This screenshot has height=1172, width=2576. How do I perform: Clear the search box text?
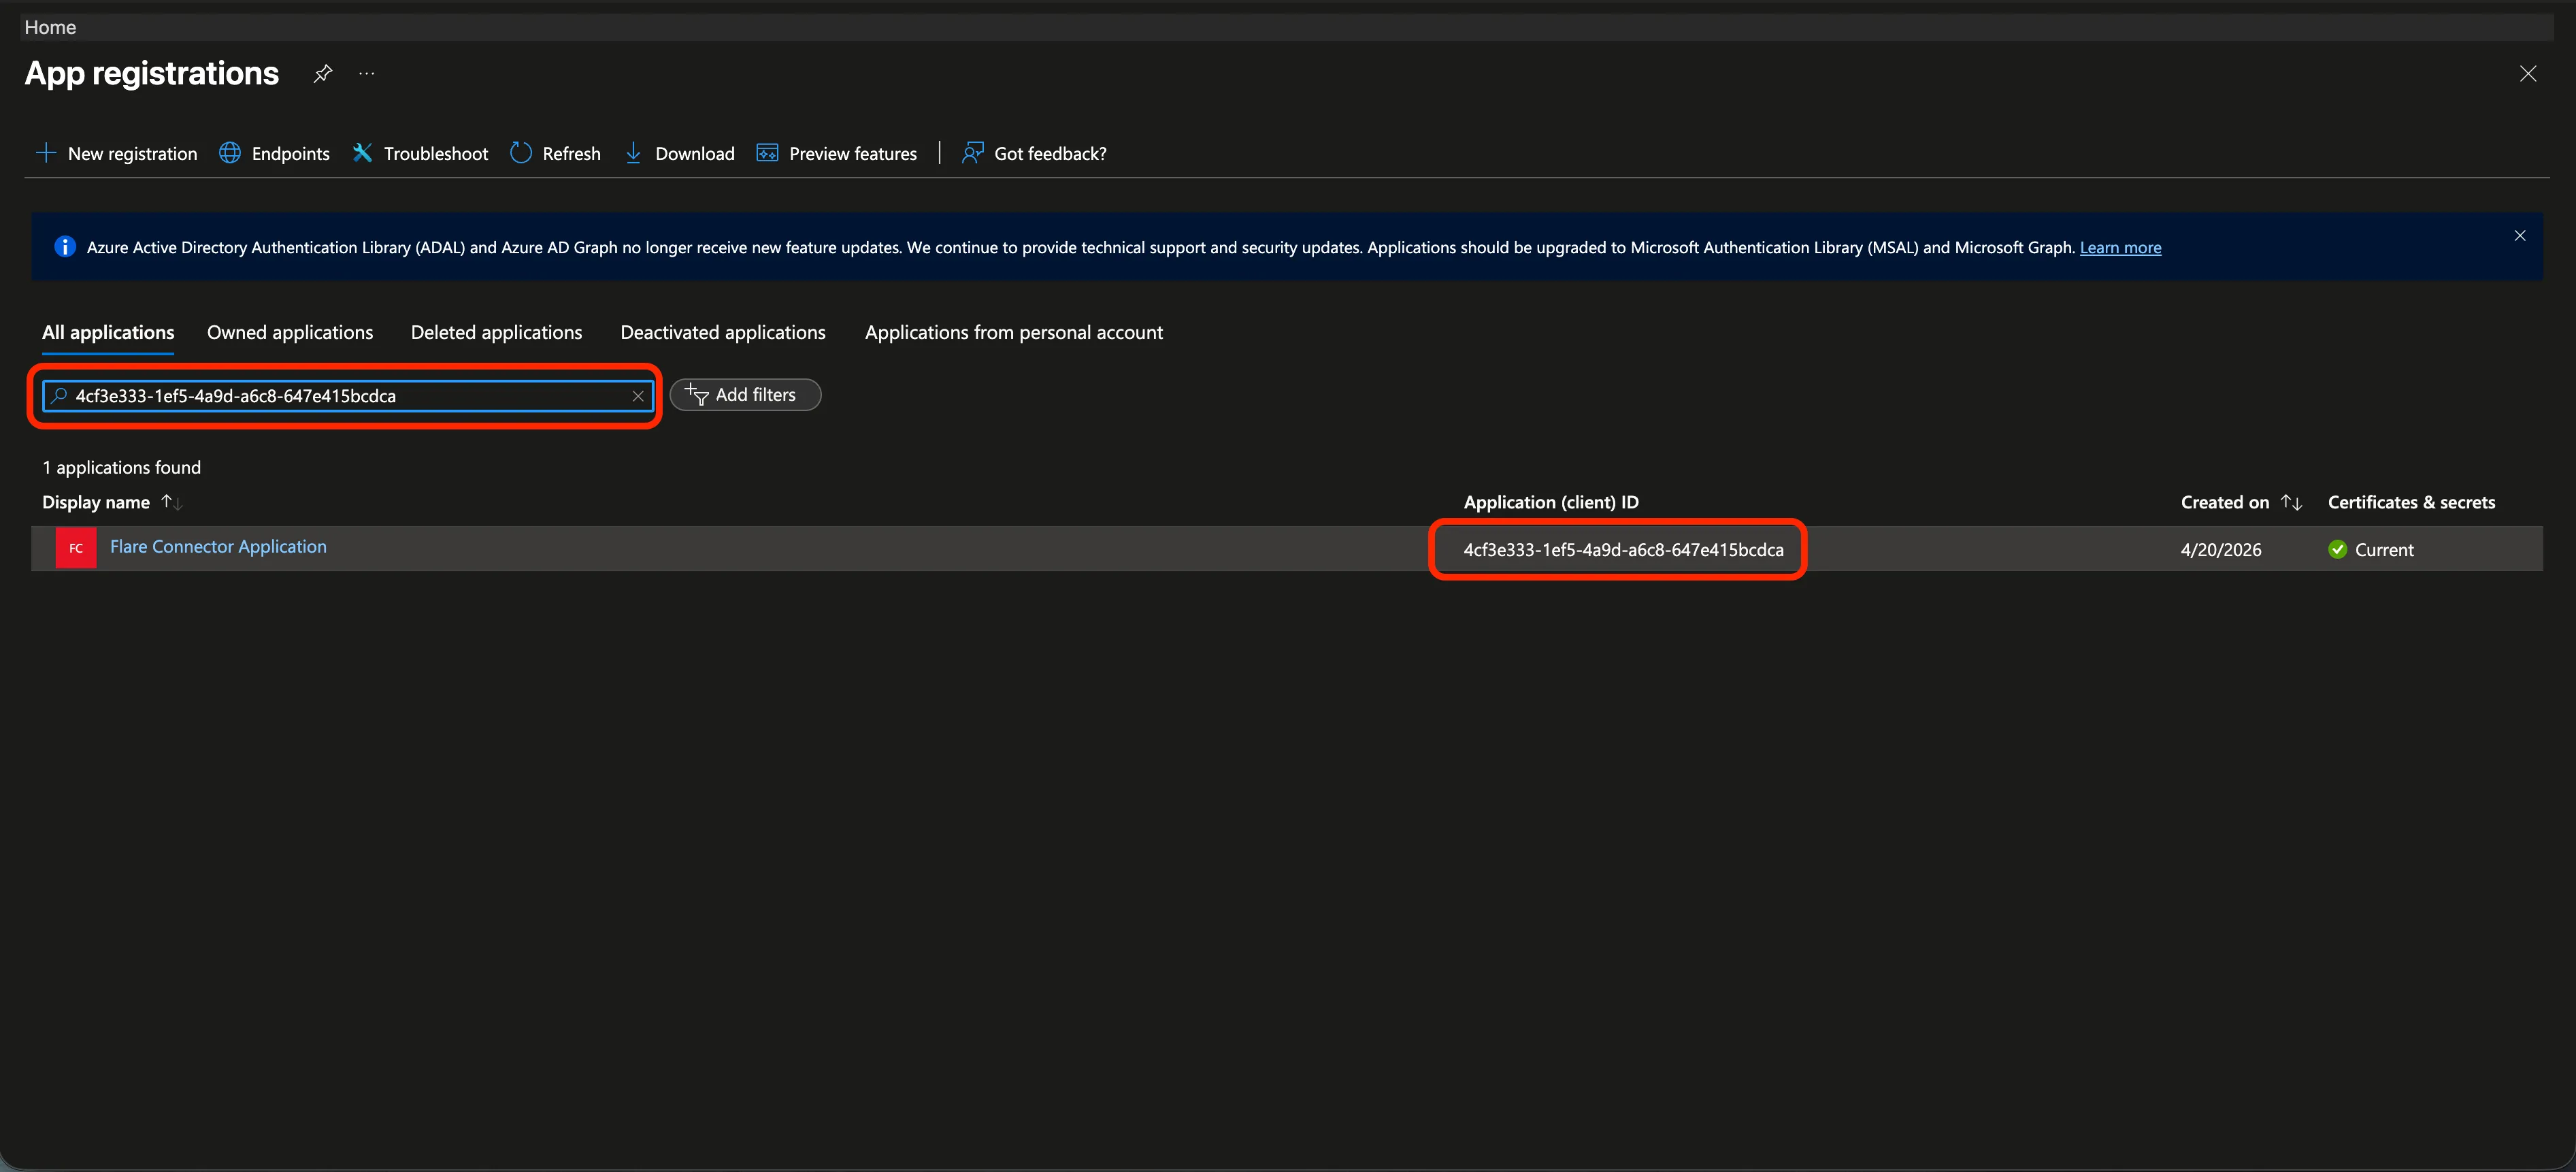pos(638,396)
